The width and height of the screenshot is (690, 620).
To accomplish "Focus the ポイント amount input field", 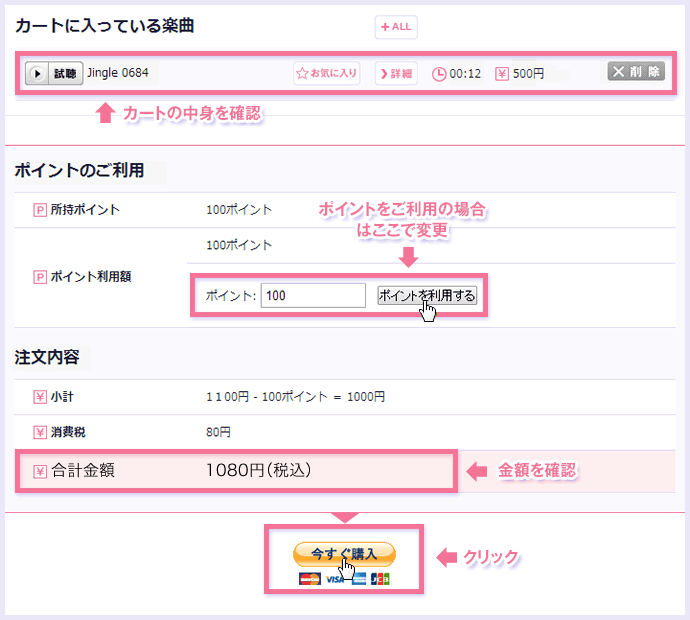I will coord(312,295).
